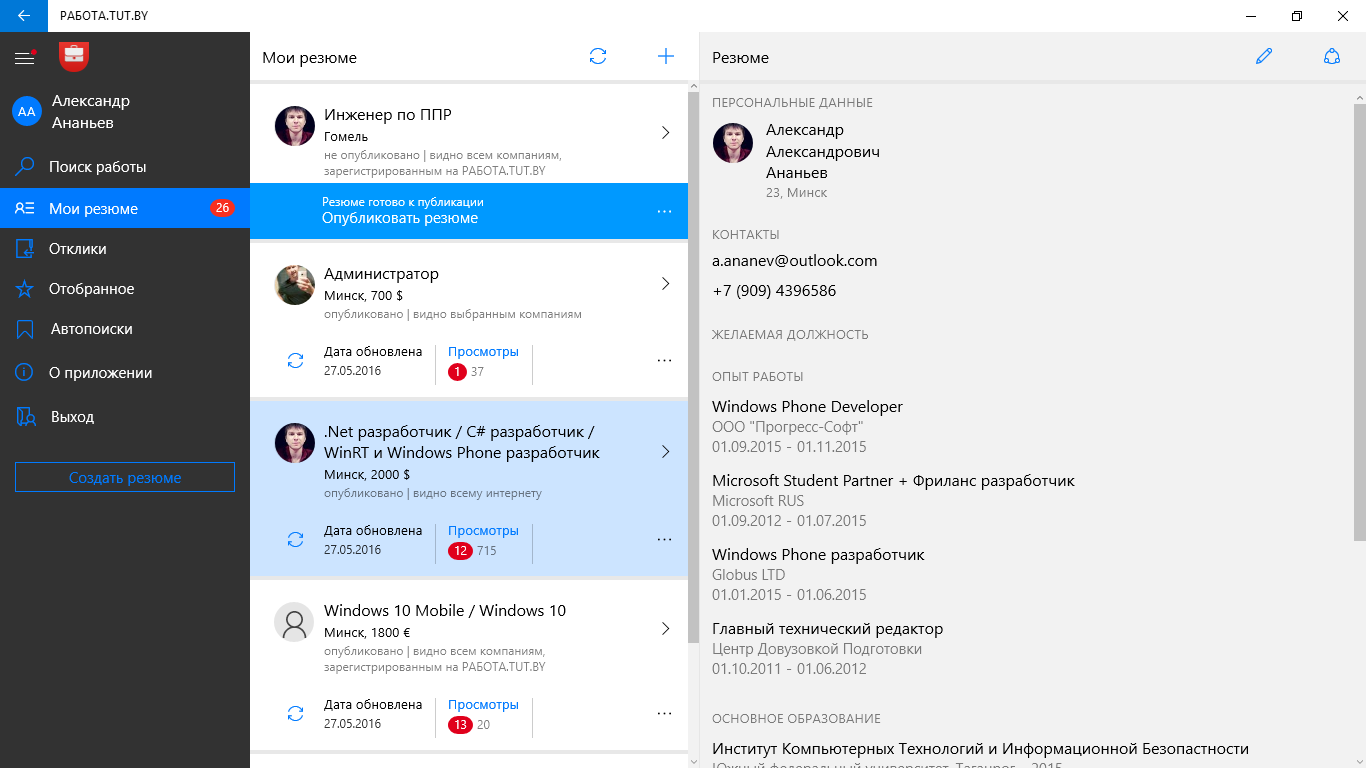Refresh update date of Администратор resume
Viewport: 1366px width, 768px height.
click(x=295, y=361)
